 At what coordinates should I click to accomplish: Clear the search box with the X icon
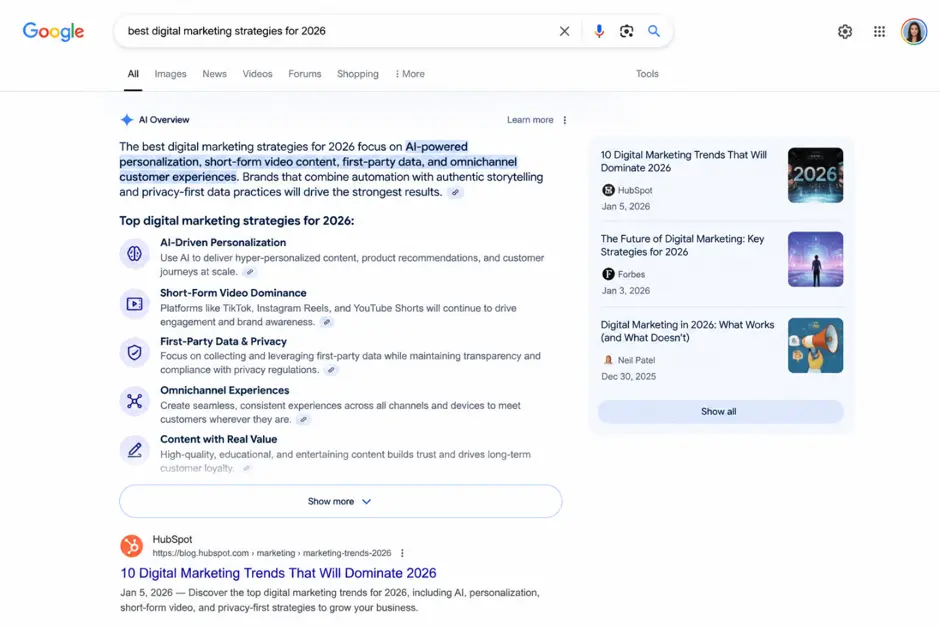(564, 31)
